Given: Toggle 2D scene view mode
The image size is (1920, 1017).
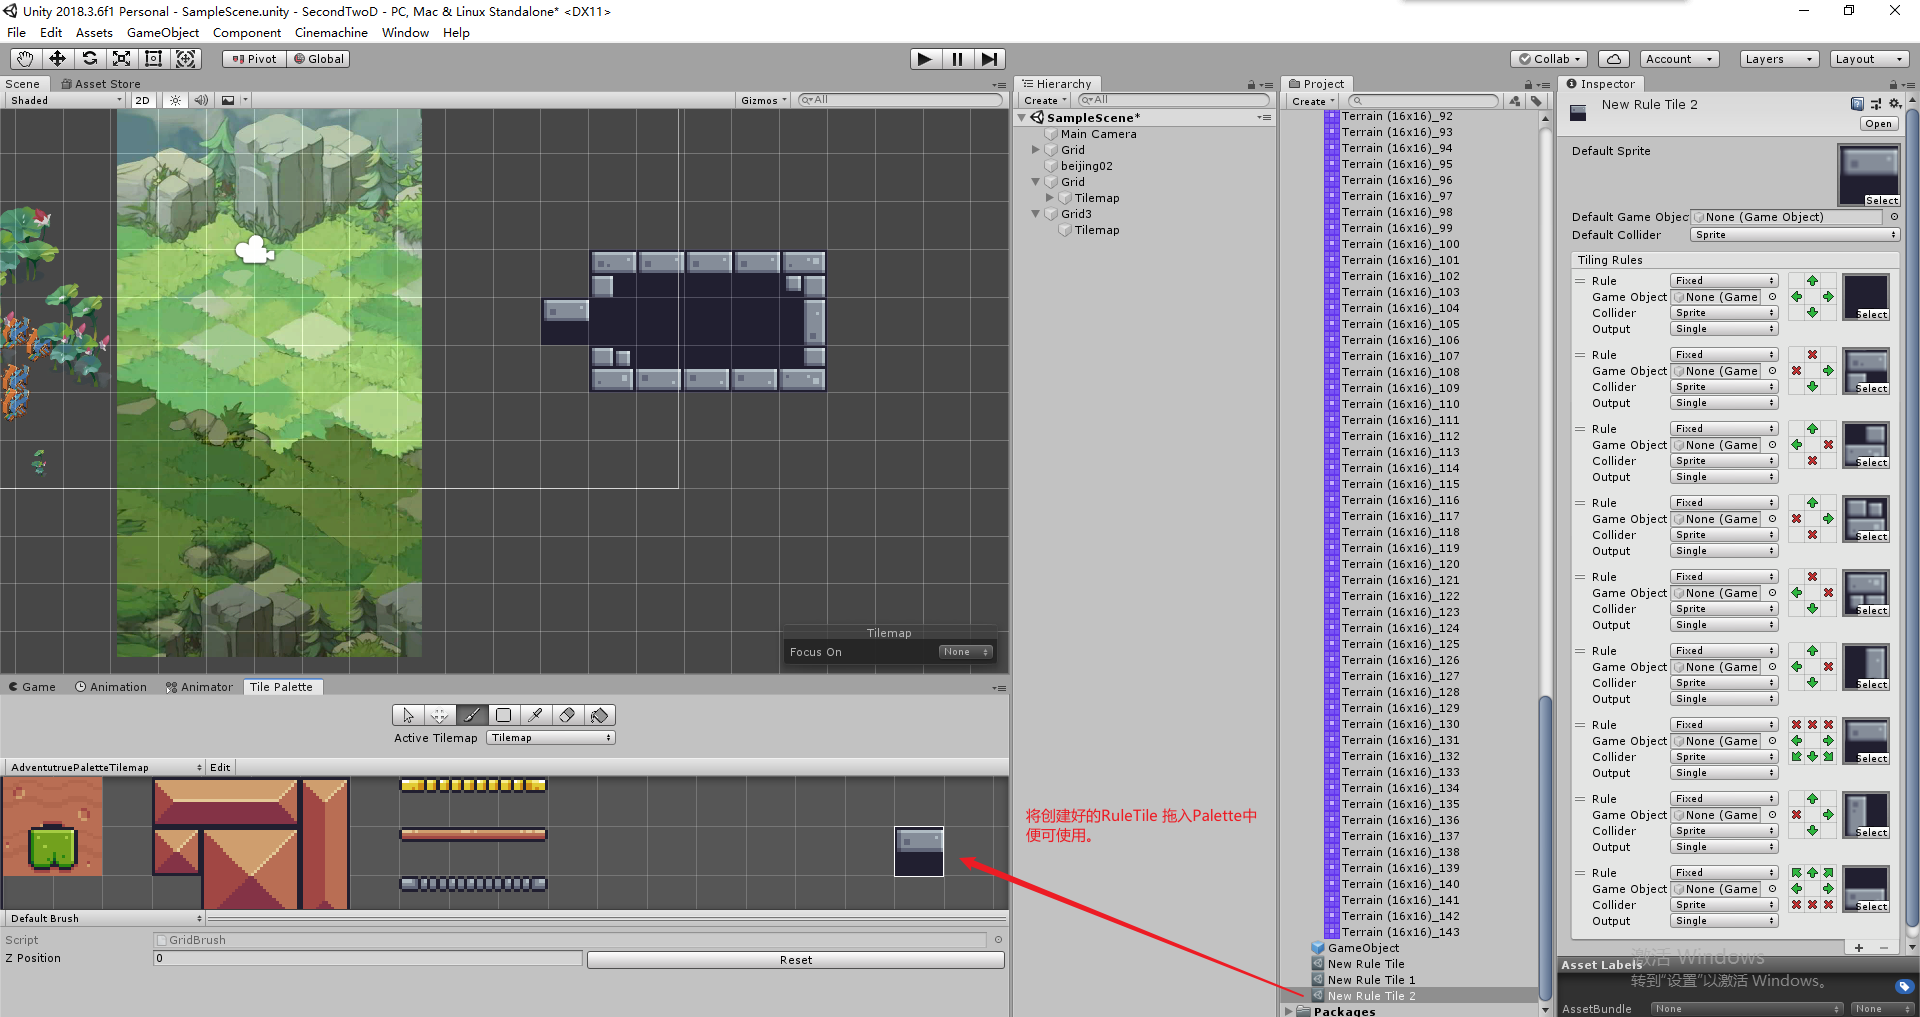Looking at the screenshot, I should coord(143,100).
